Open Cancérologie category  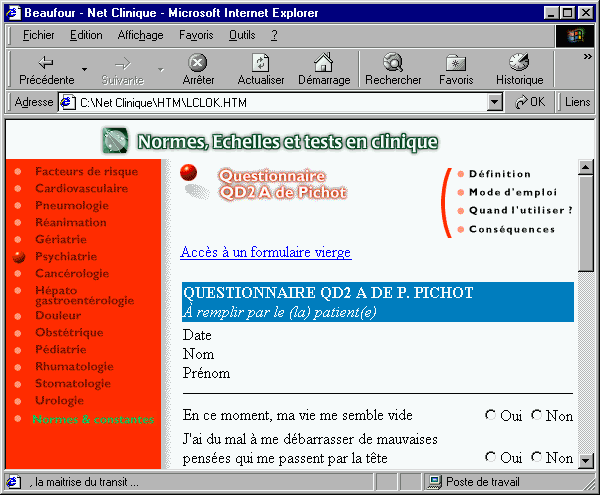[72, 274]
